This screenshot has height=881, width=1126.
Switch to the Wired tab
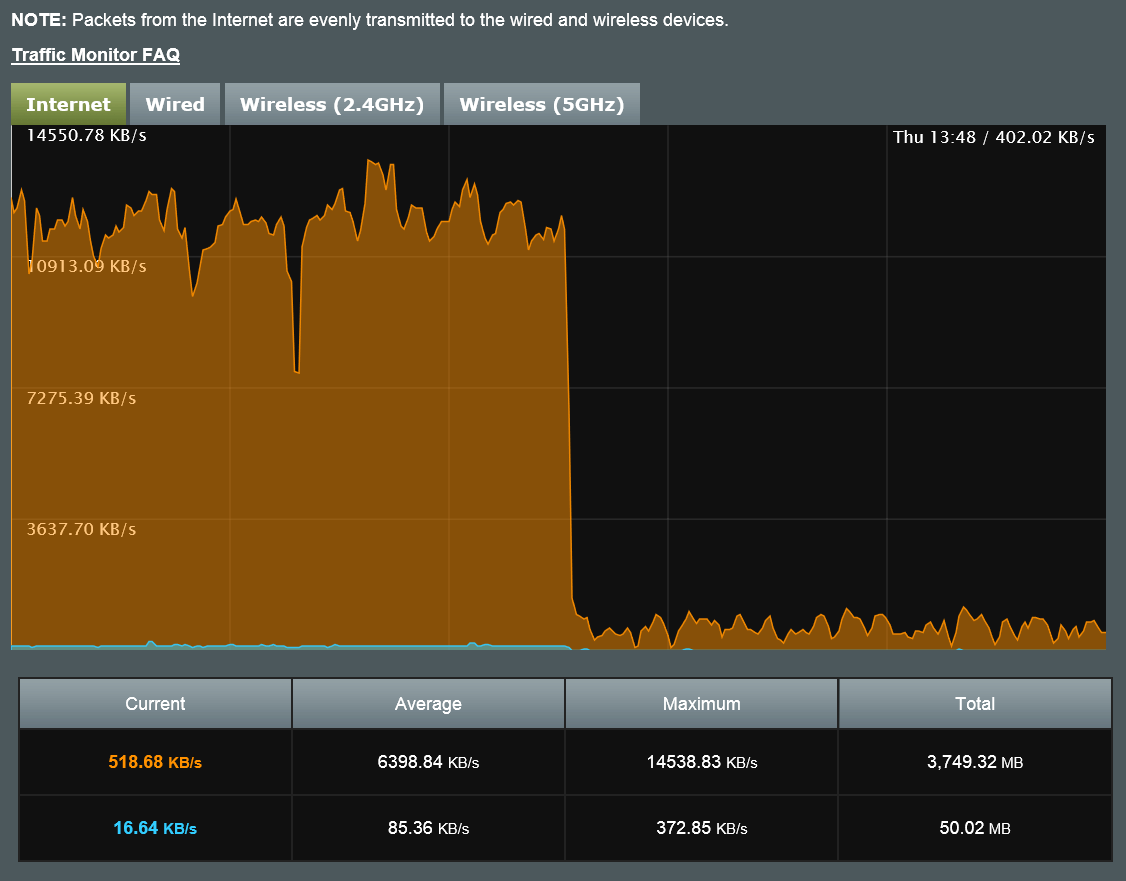pyautogui.click(x=175, y=104)
